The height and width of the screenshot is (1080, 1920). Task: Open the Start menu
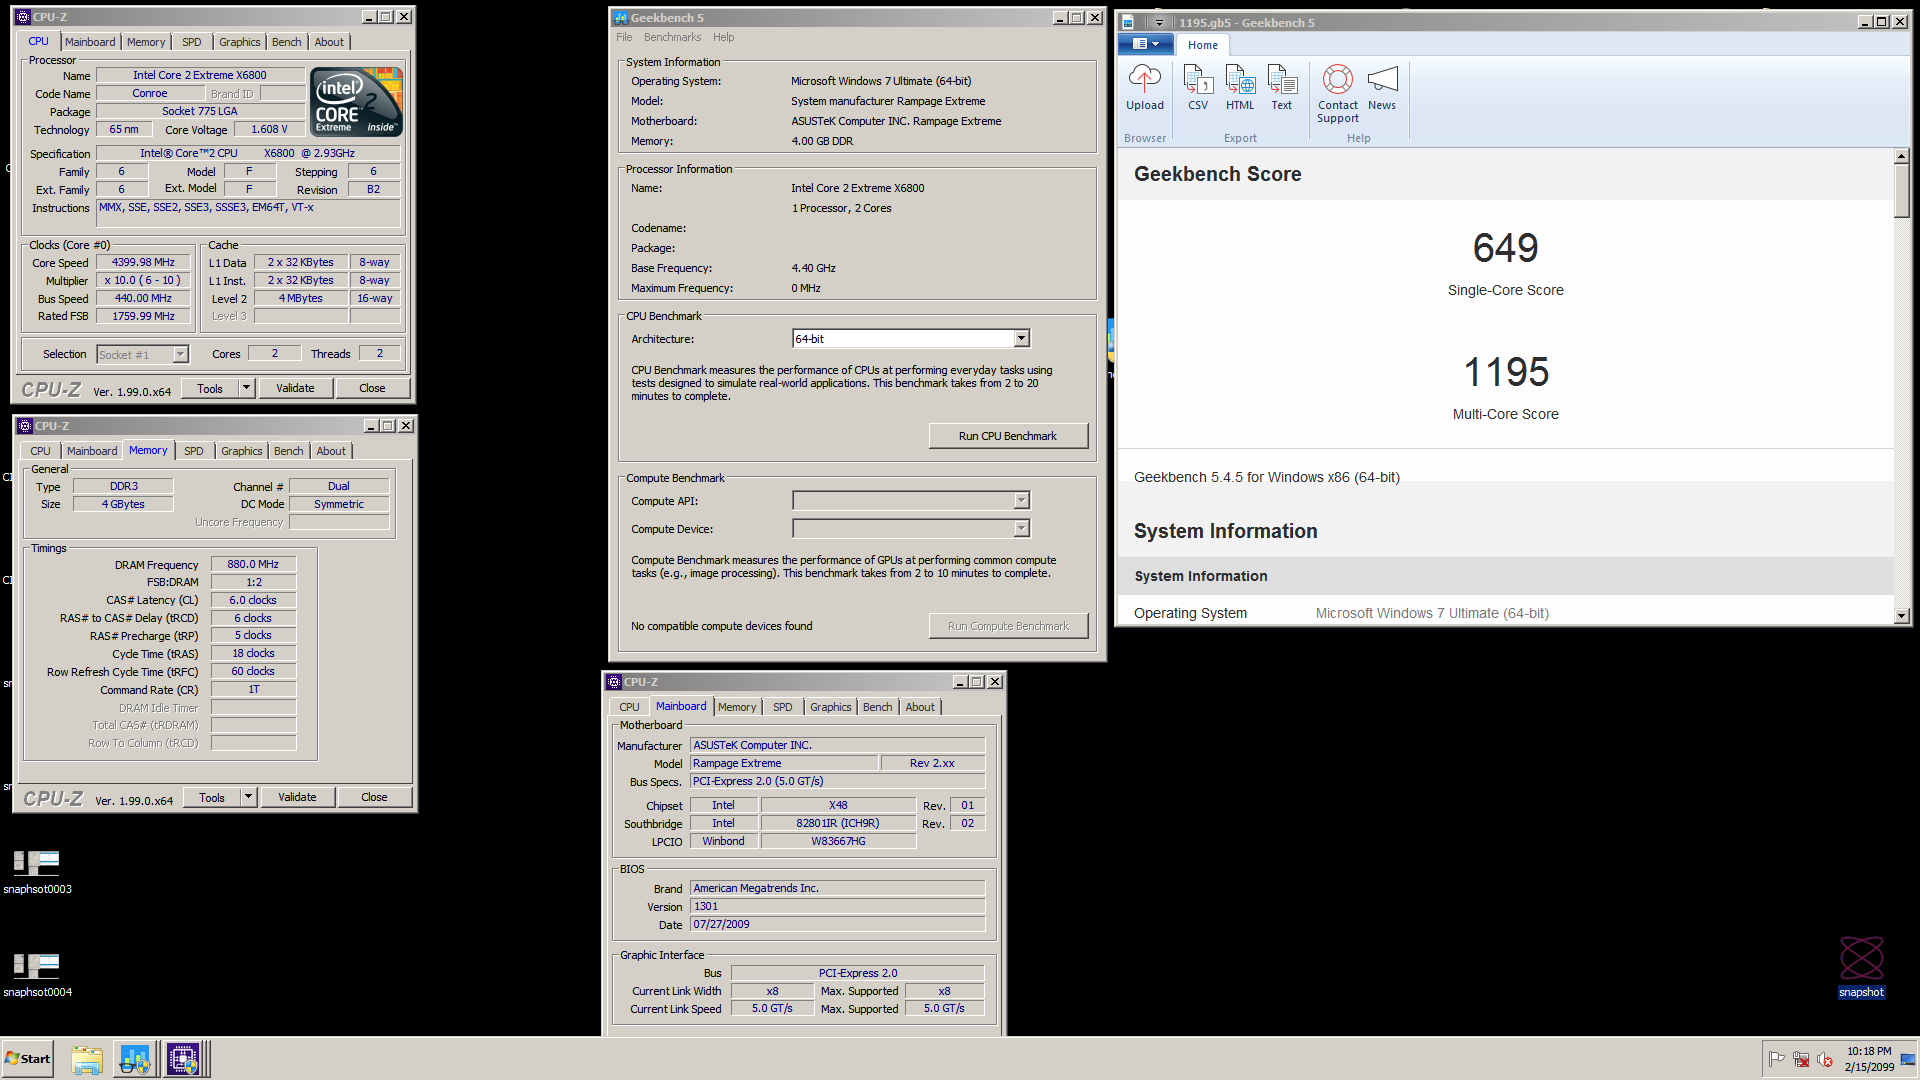tap(28, 1059)
